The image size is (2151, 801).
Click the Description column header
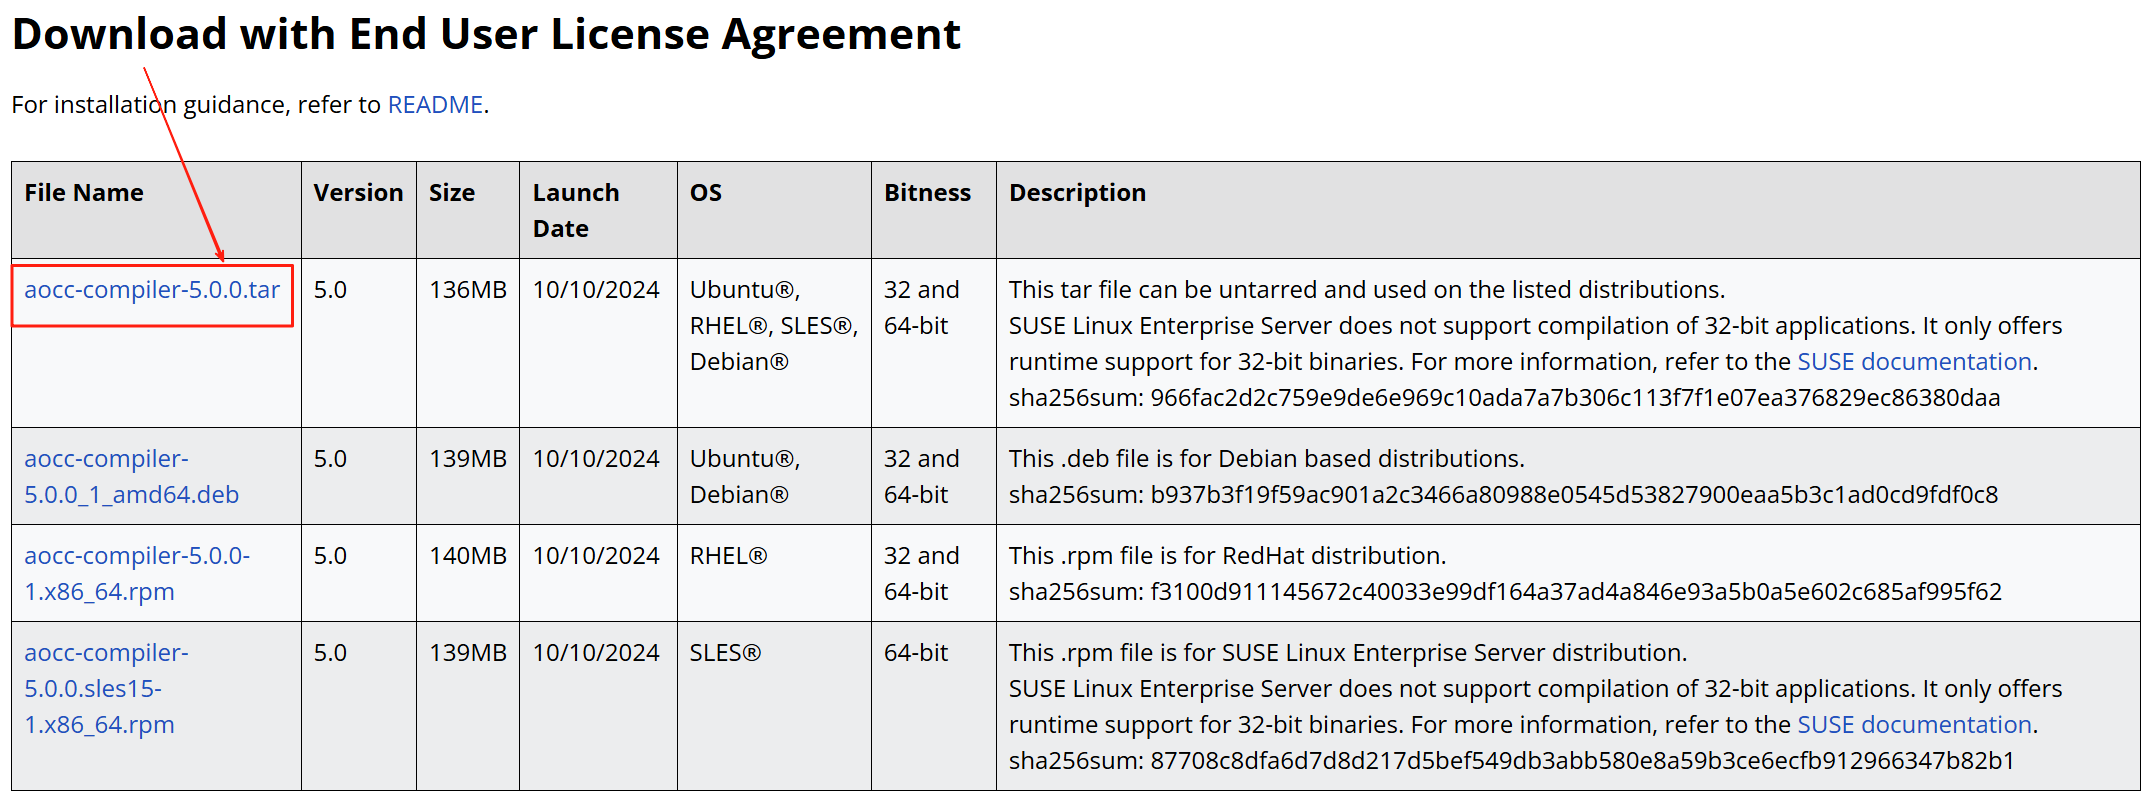pos(1077,193)
